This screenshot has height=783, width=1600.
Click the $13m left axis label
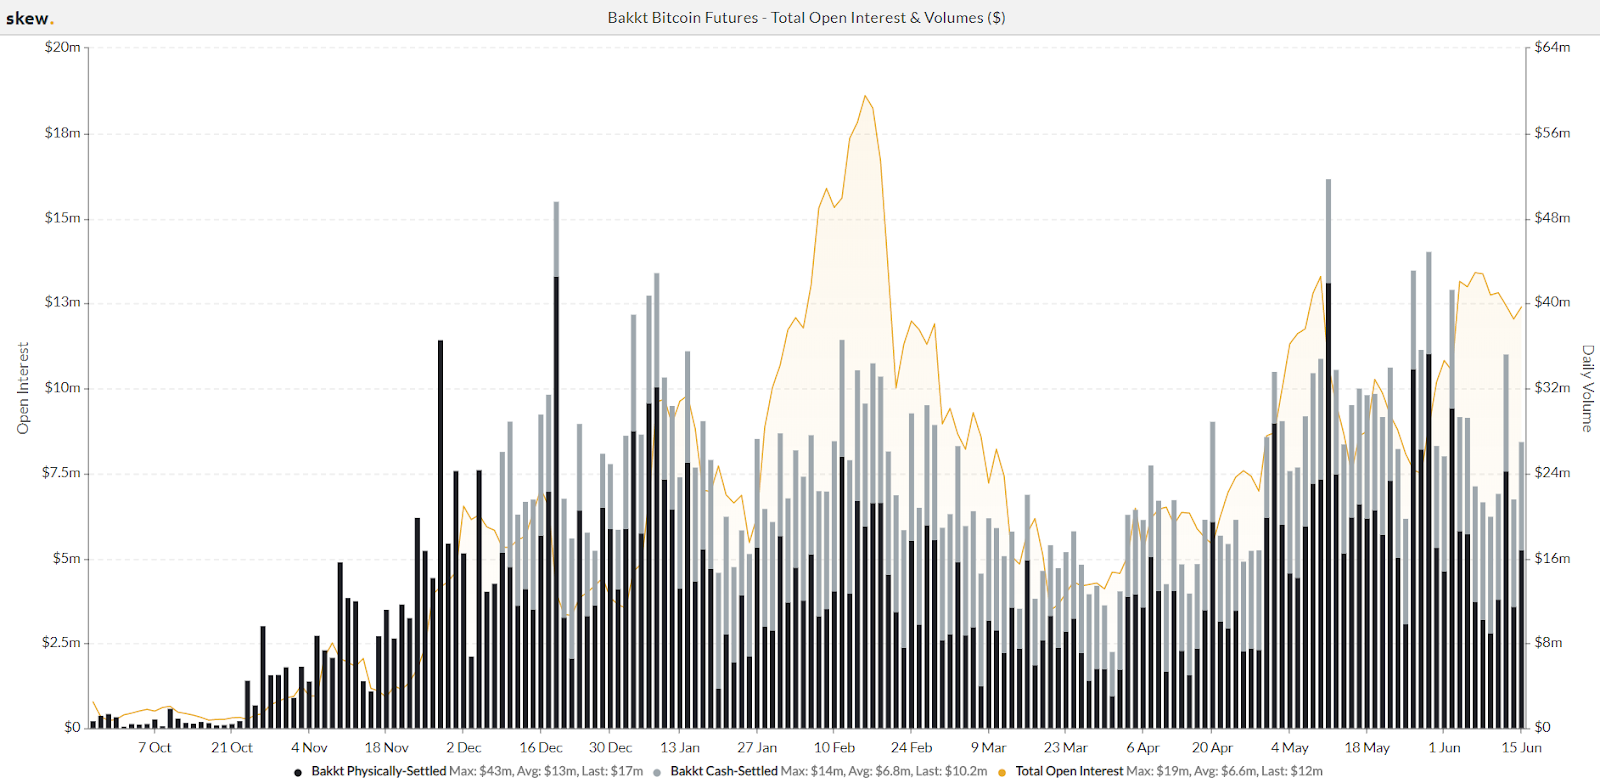coord(62,302)
